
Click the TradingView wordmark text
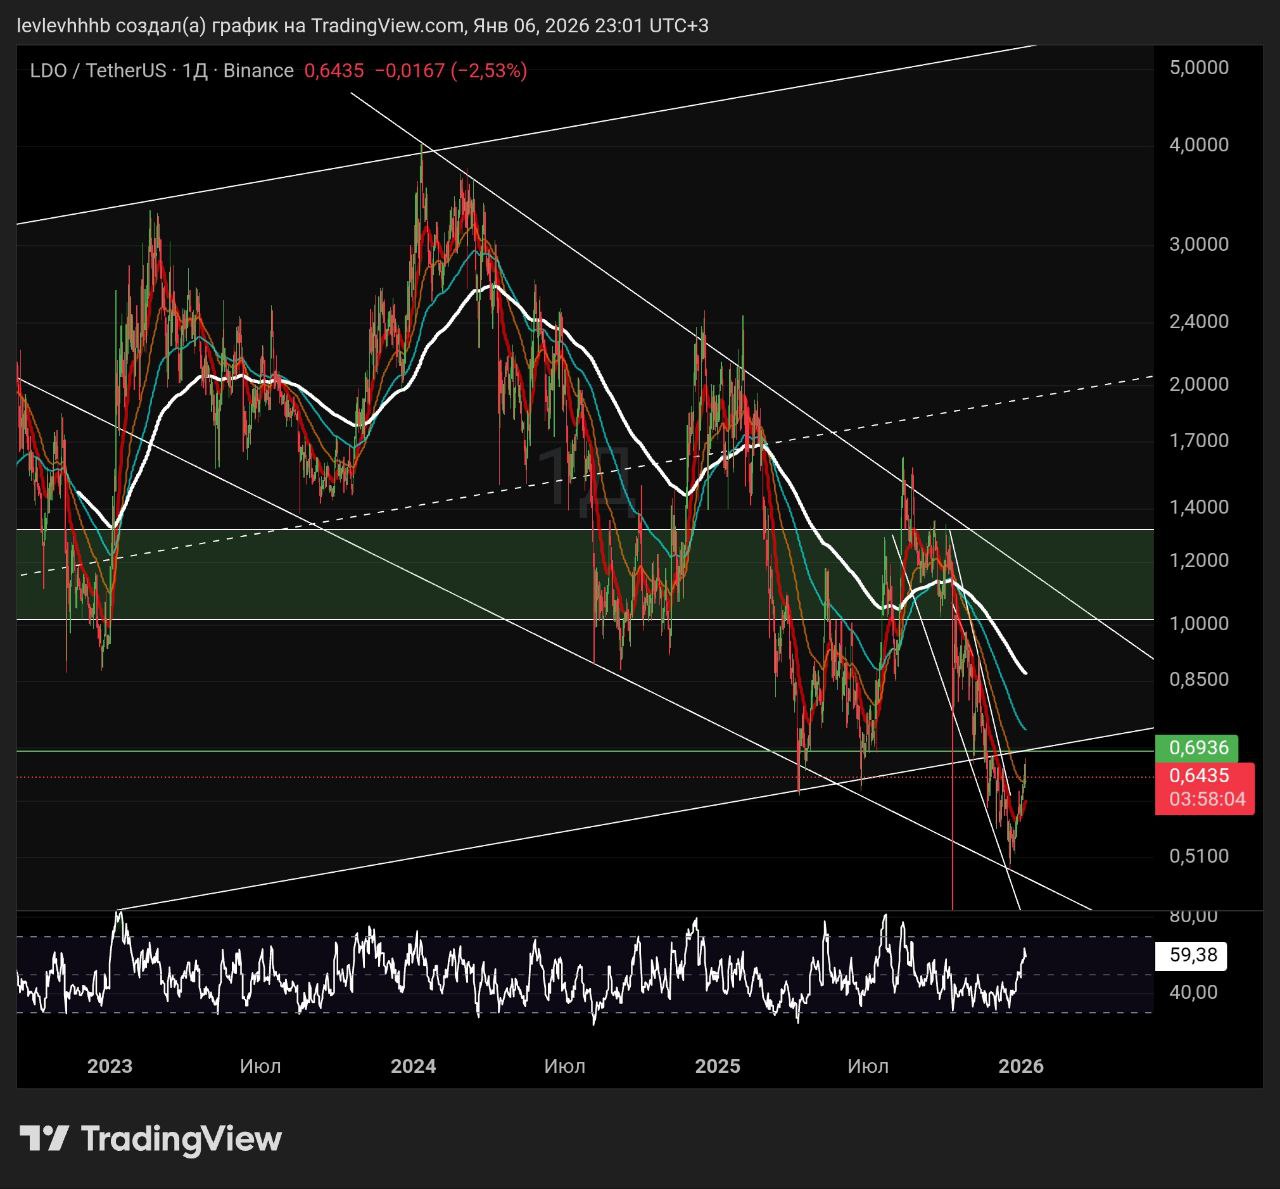[181, 1138]
